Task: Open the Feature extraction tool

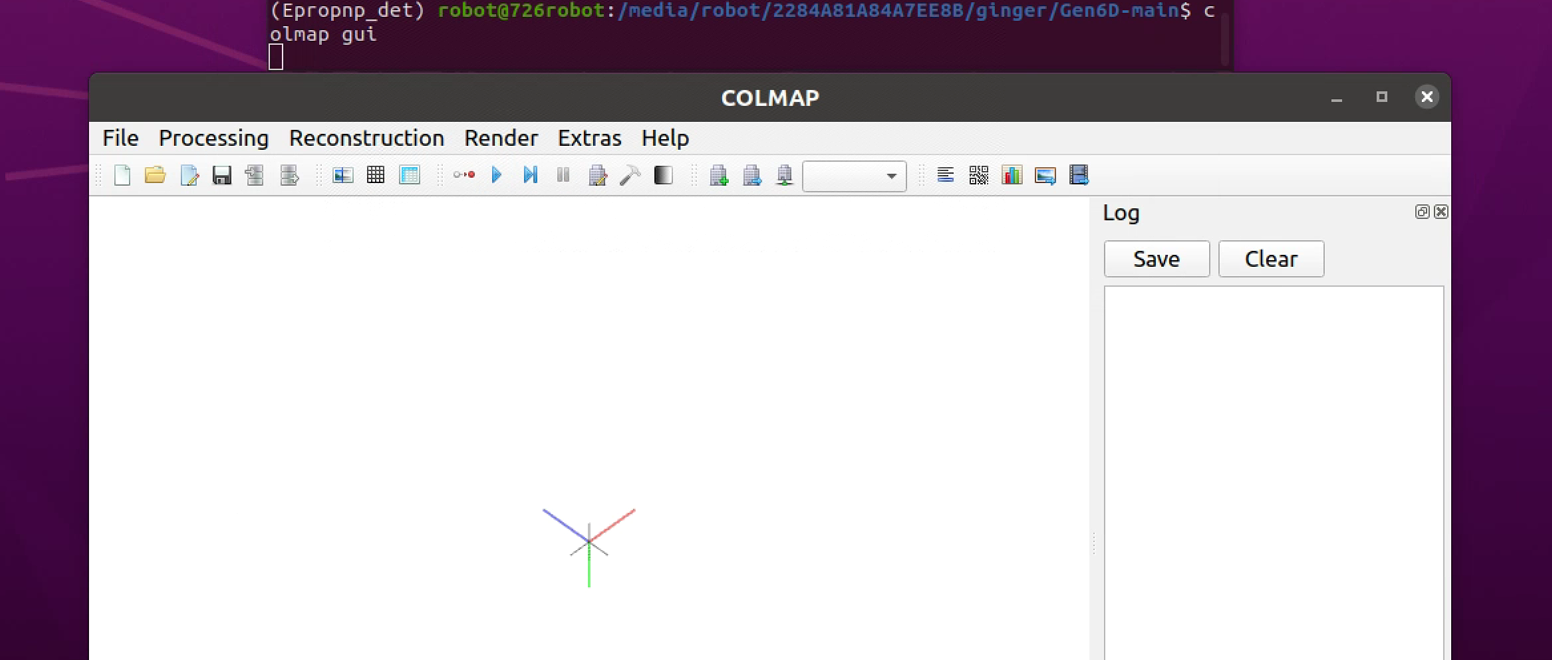Action: (x=343, y=175)
